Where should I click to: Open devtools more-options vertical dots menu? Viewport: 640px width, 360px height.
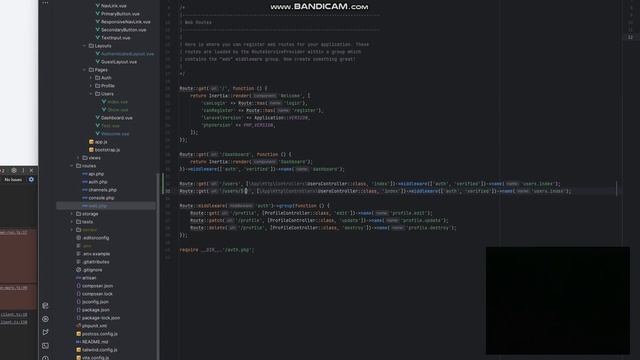click(23, 170)
